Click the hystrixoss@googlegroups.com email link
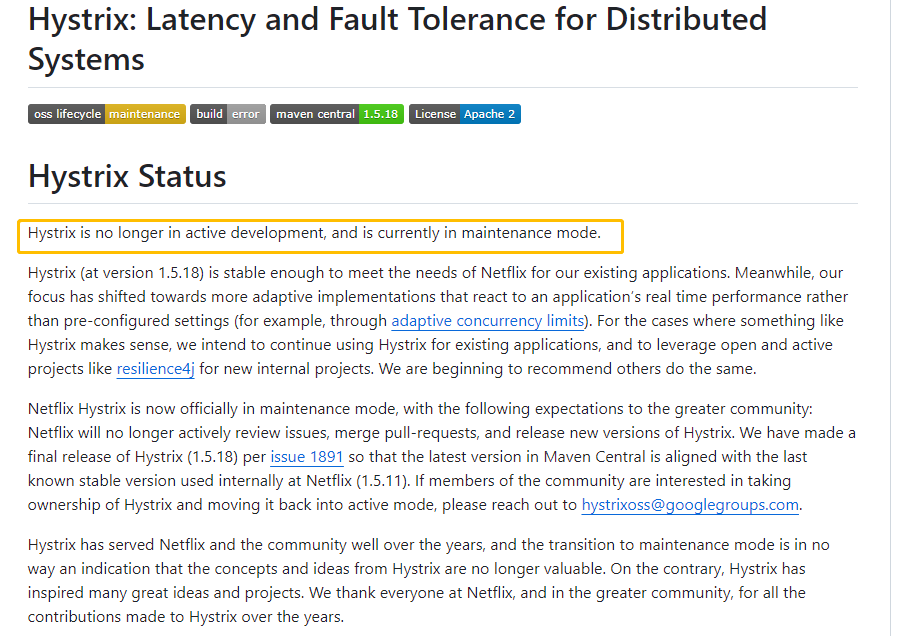The width and height of the screenshot is (920, 636). click(690, 505)
